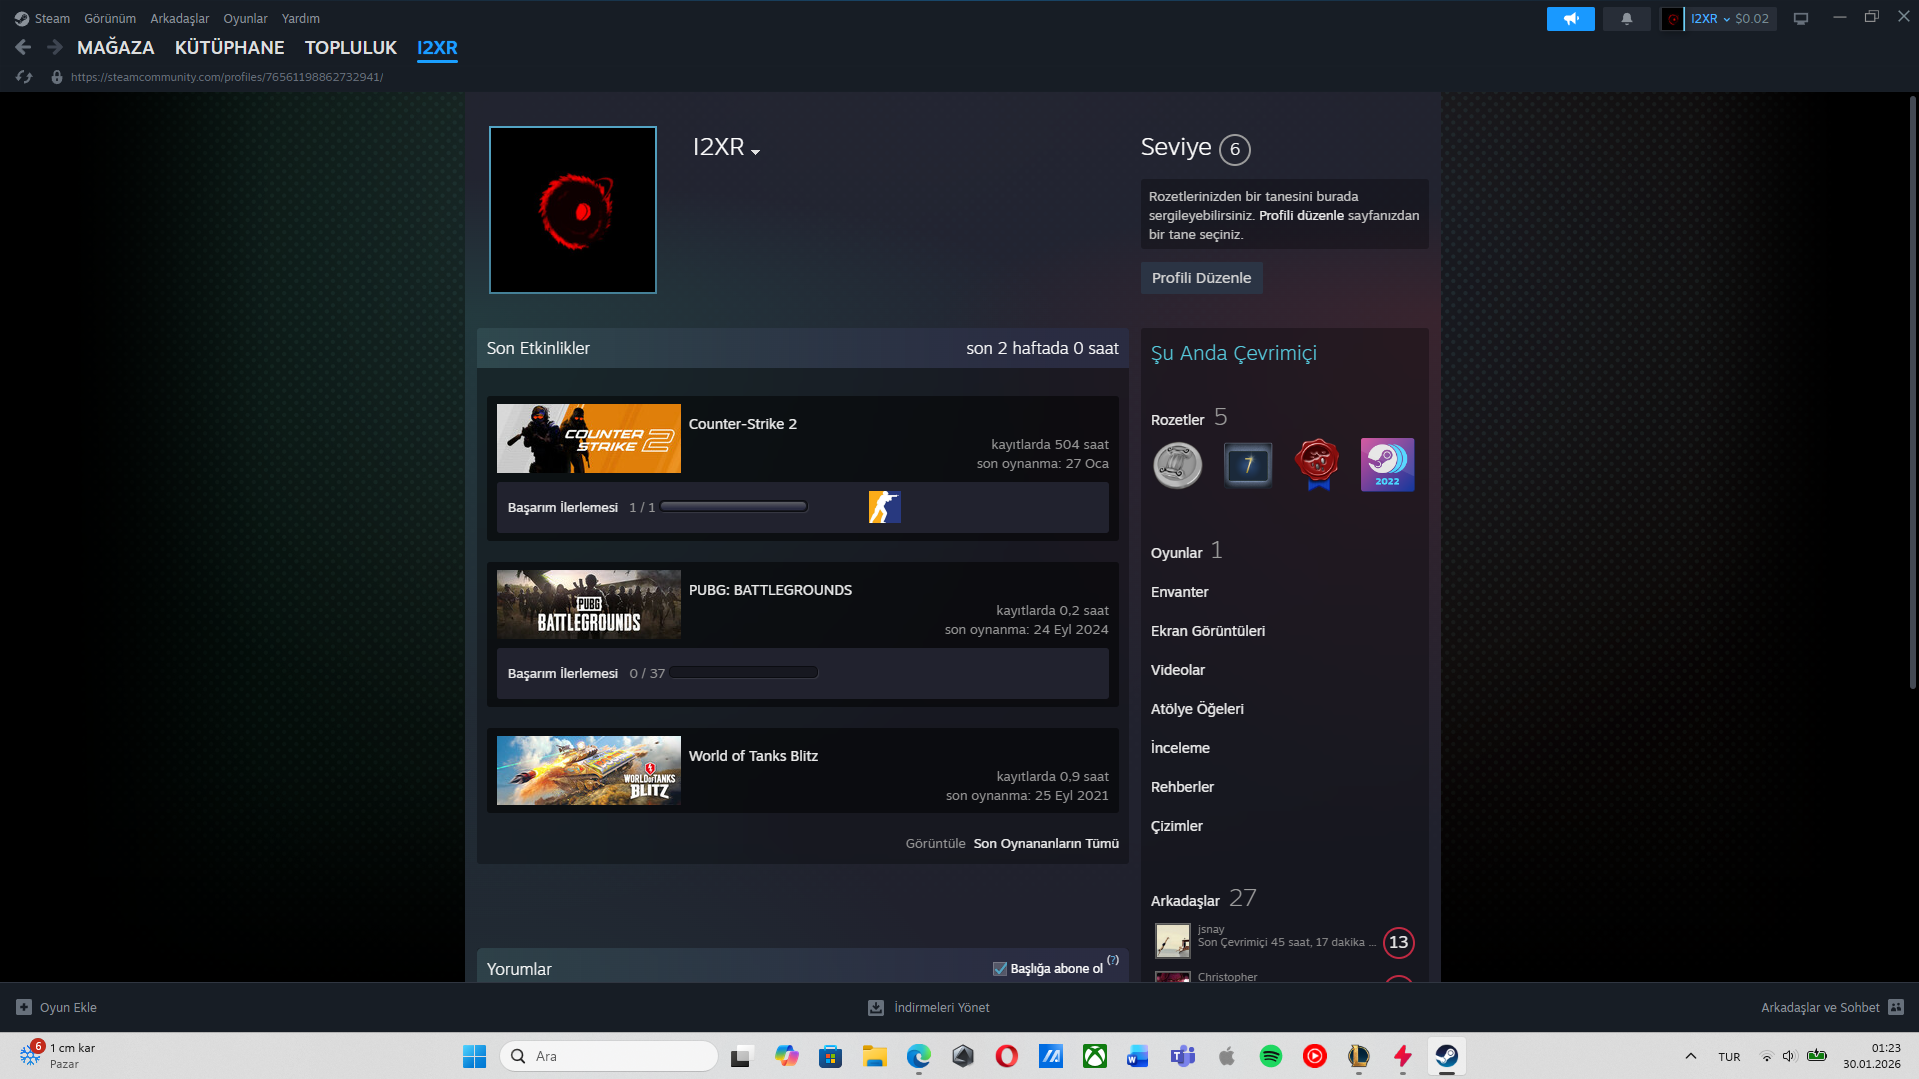Open the Arkadaşlar friends list link
The width and height of the screenshot is (1919, 1079).
[1185, 901]
